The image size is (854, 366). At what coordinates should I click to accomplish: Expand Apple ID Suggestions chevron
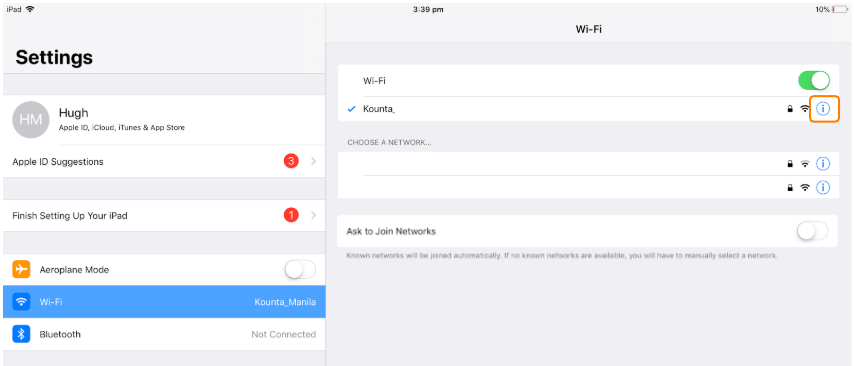point(314,161)
